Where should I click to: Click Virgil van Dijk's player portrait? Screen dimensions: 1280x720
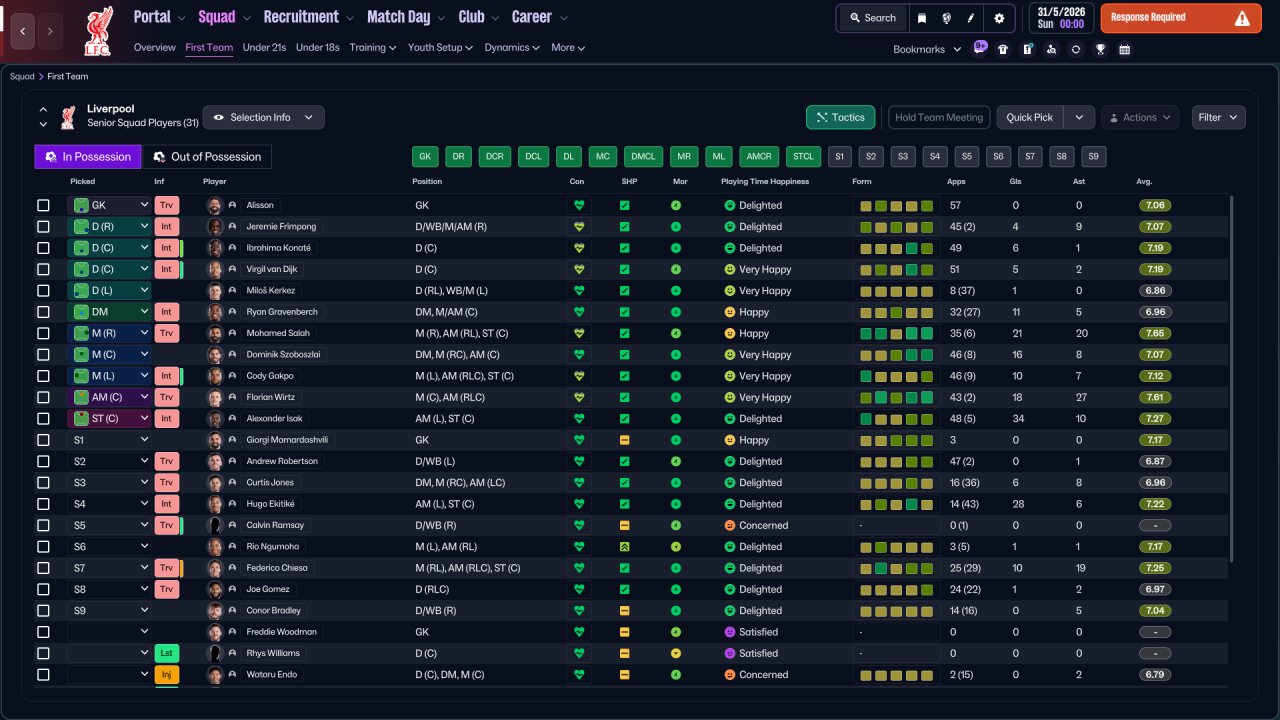(214, 269)
